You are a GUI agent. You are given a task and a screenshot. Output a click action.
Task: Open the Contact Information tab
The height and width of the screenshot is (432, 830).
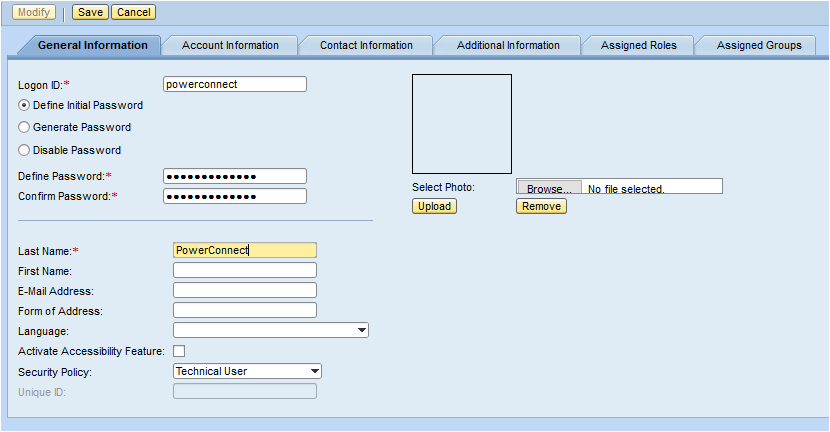[366, 45]
